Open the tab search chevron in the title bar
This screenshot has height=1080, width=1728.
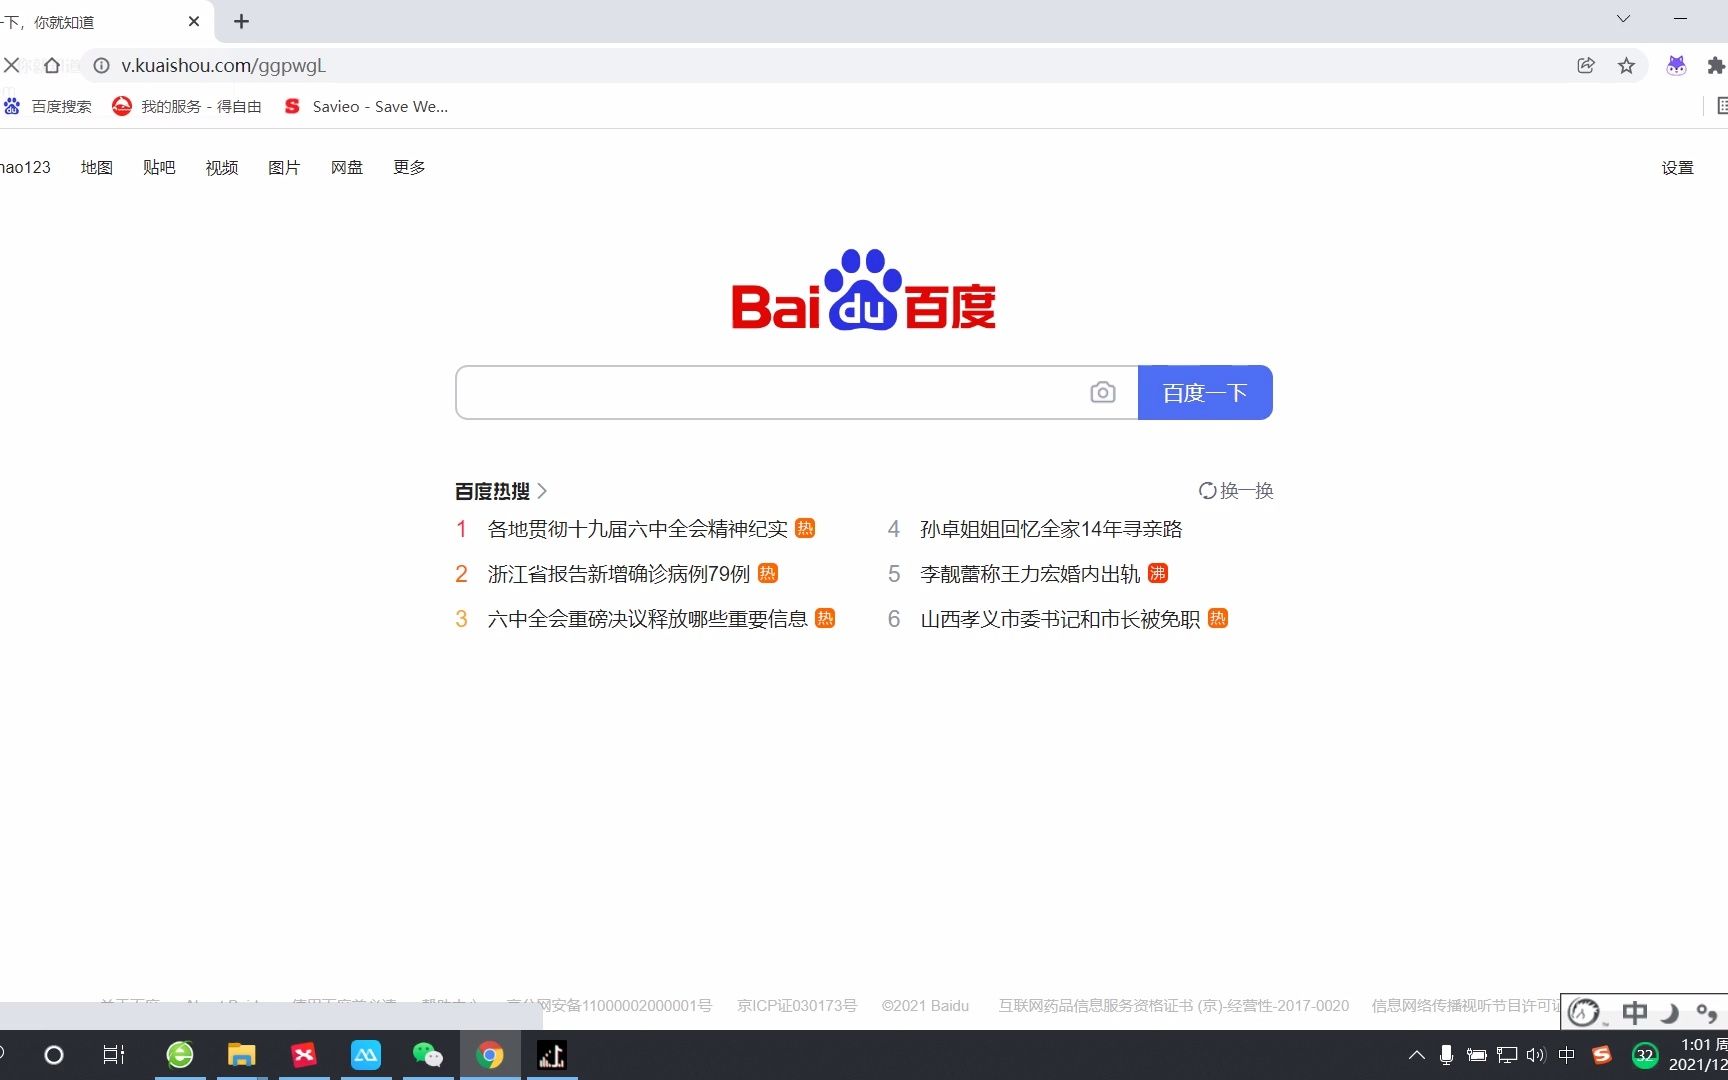tap(1623, 19)
